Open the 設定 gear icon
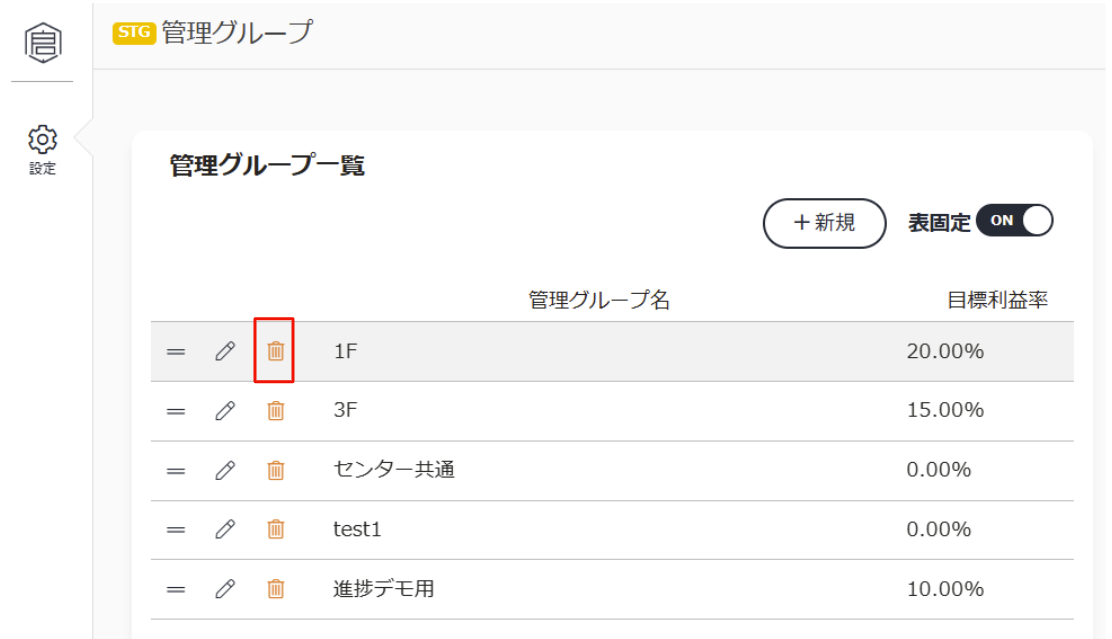1112x639 pixels. pos(43,140)
